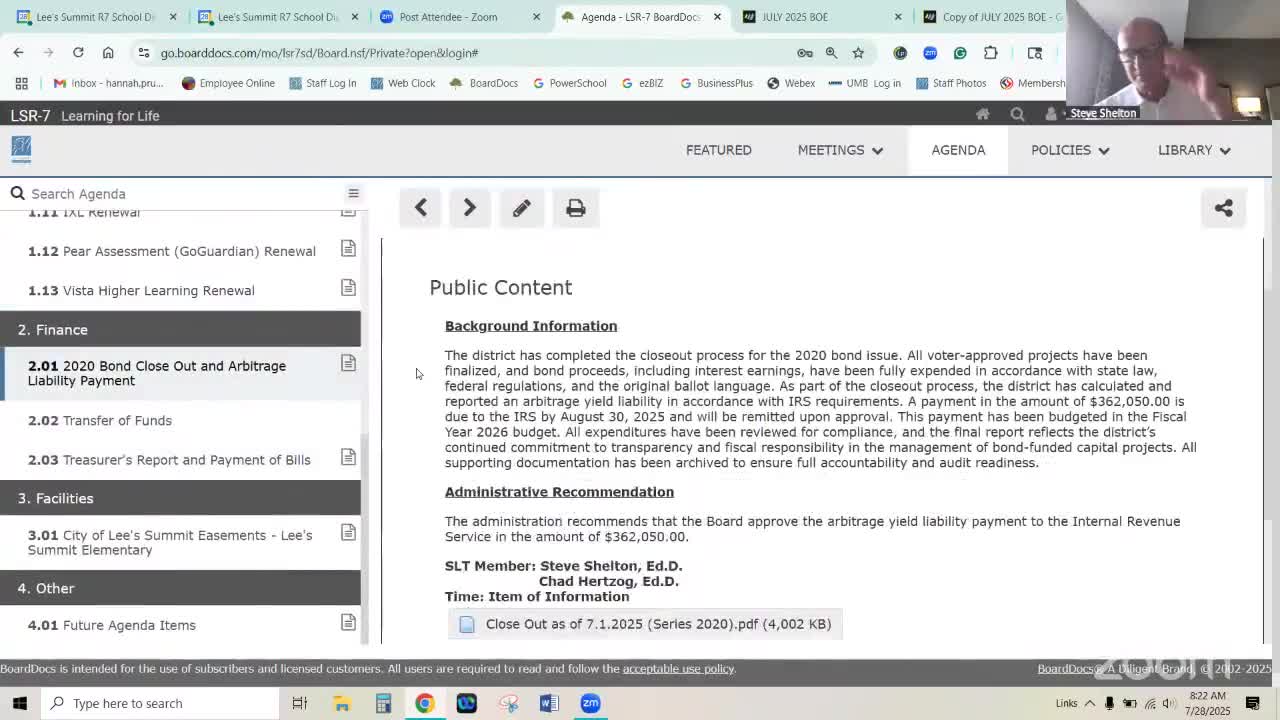Open the PowerSchool bookmark
This screenshot has height=720, width=1280.
569,83
